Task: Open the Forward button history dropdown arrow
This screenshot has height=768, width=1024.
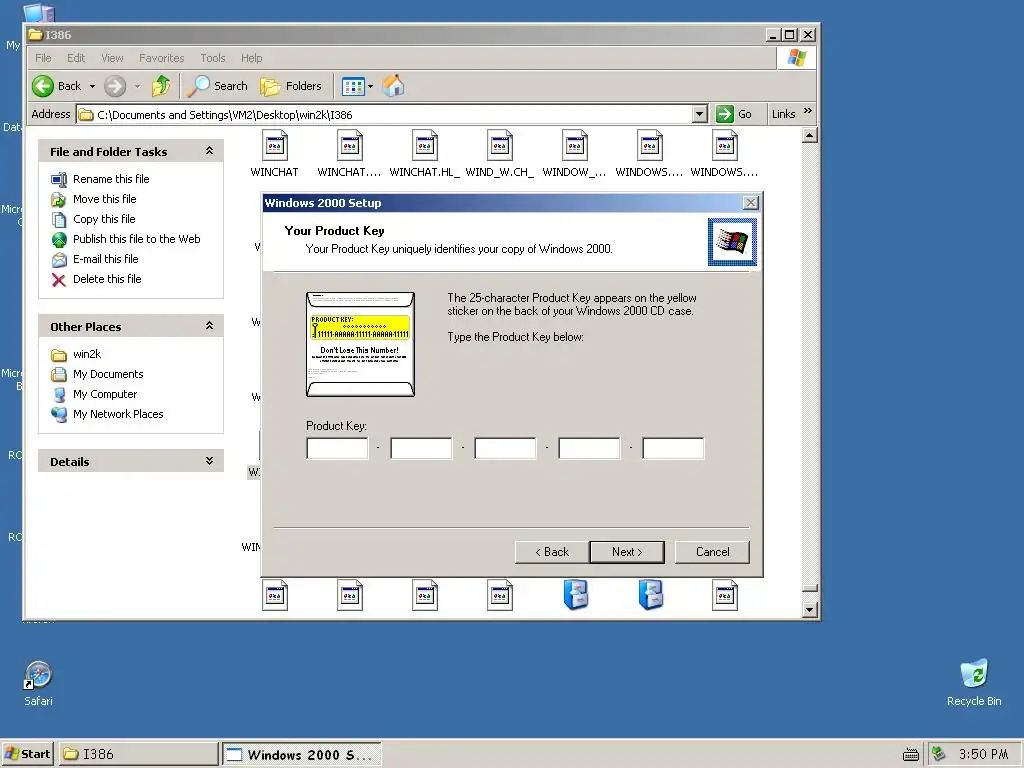Action: click(x=137, y=86)
